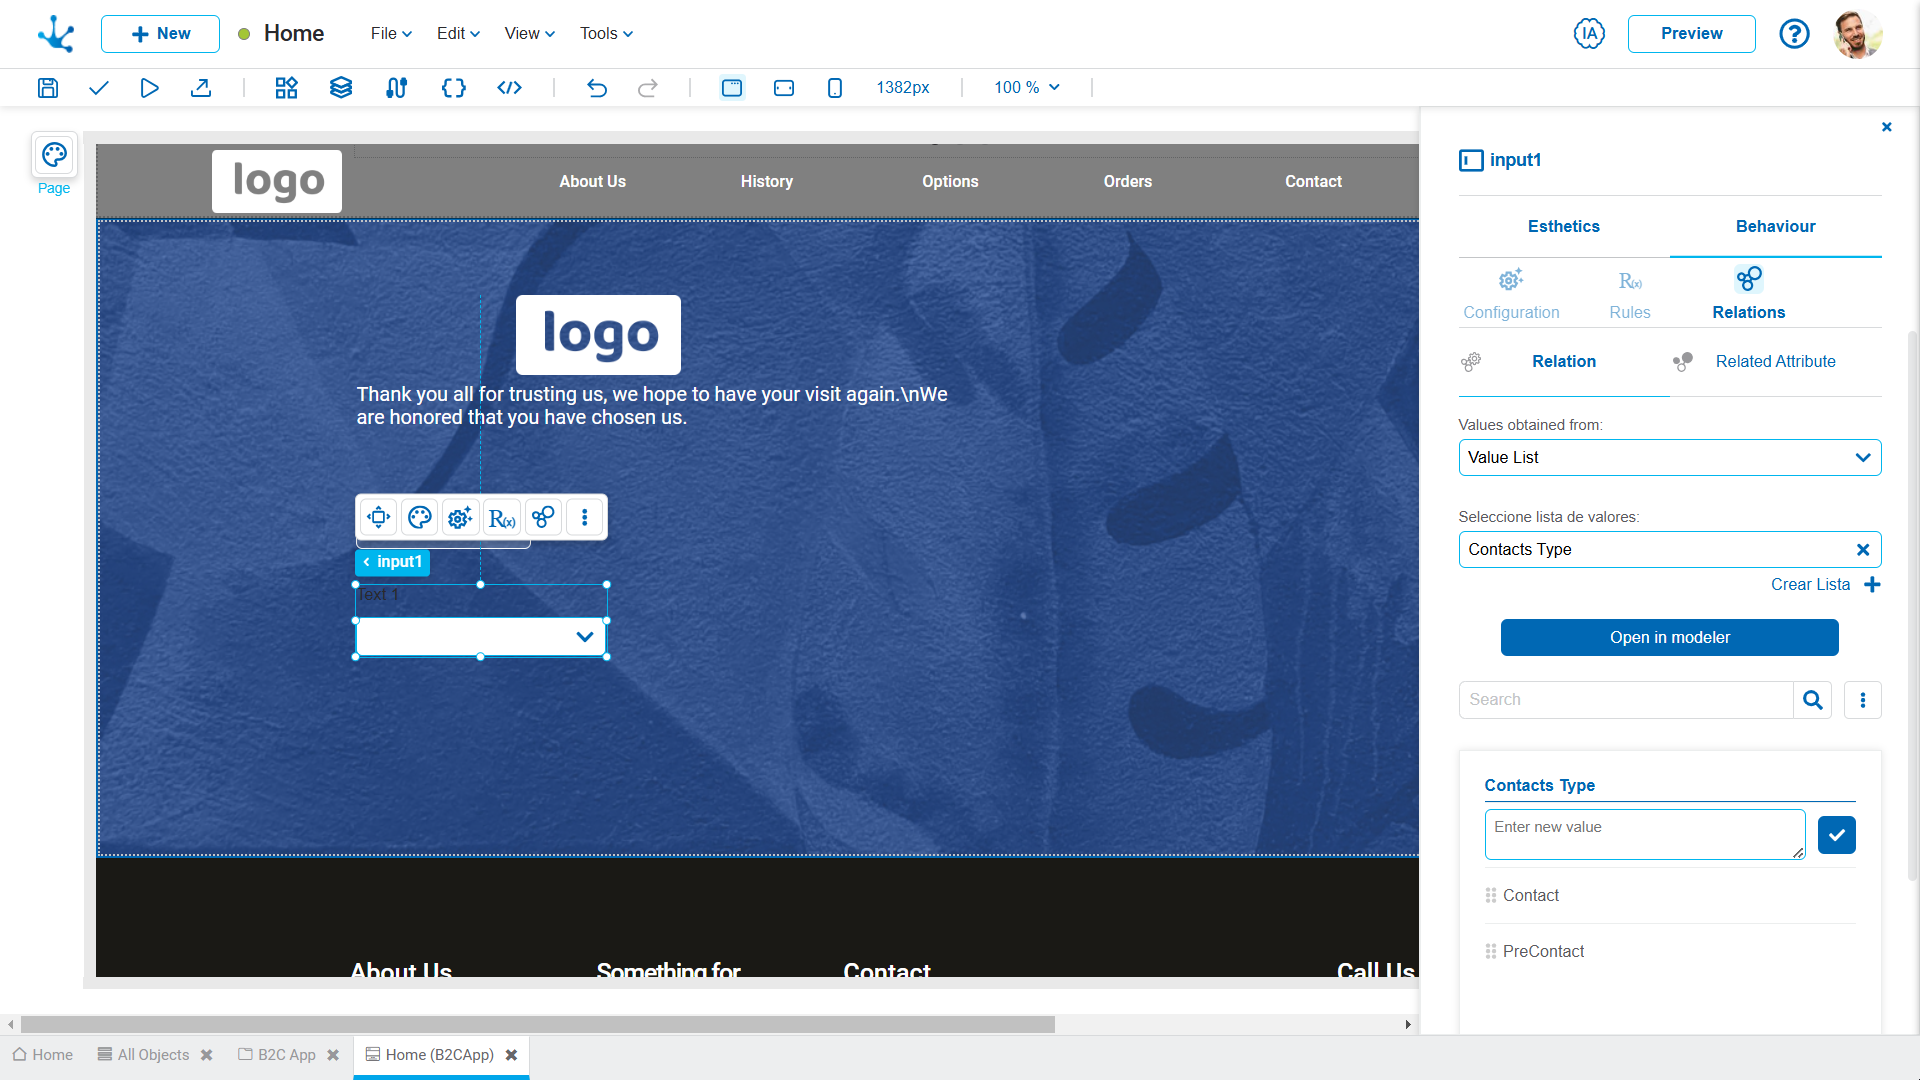Click search magnifier in Relations panel
The image size is (1920, 1080).
1812,700
